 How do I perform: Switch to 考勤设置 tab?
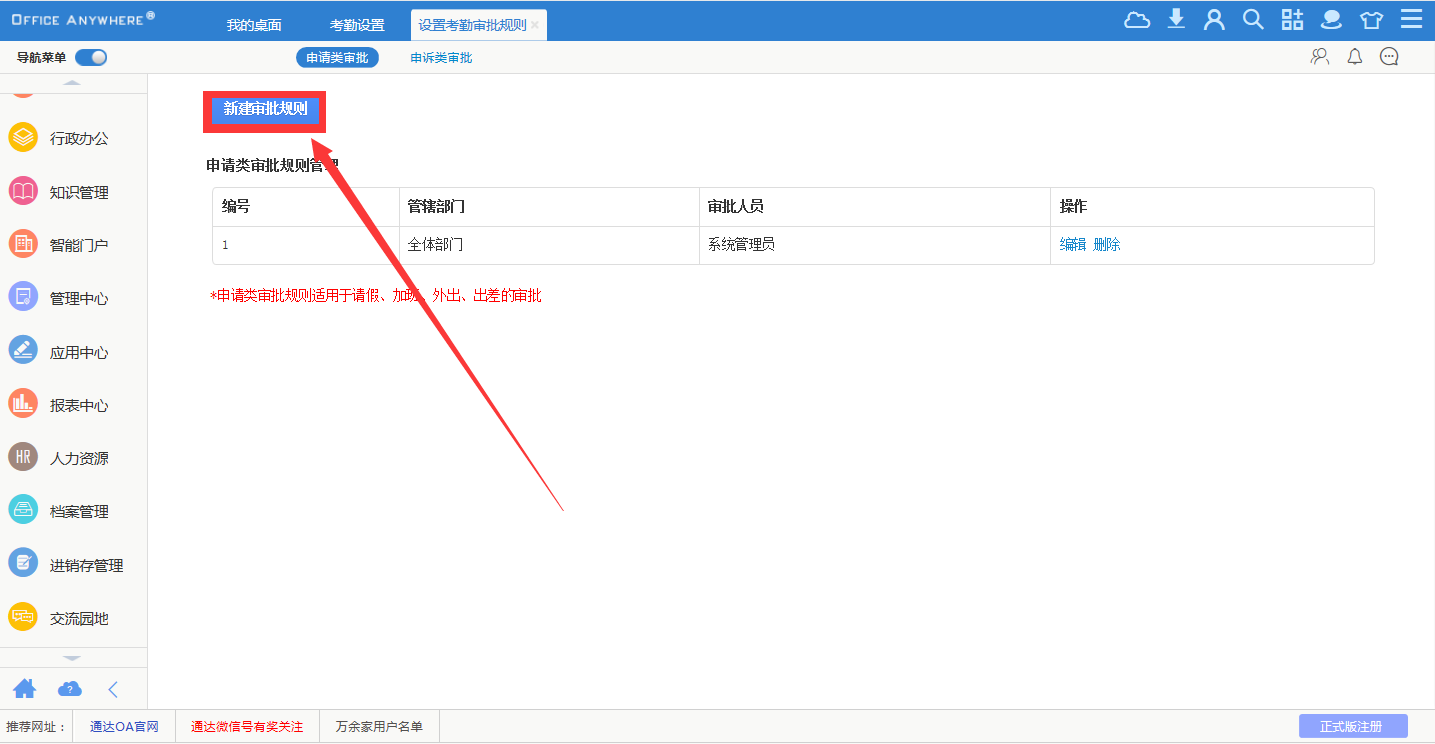[357, 25]
